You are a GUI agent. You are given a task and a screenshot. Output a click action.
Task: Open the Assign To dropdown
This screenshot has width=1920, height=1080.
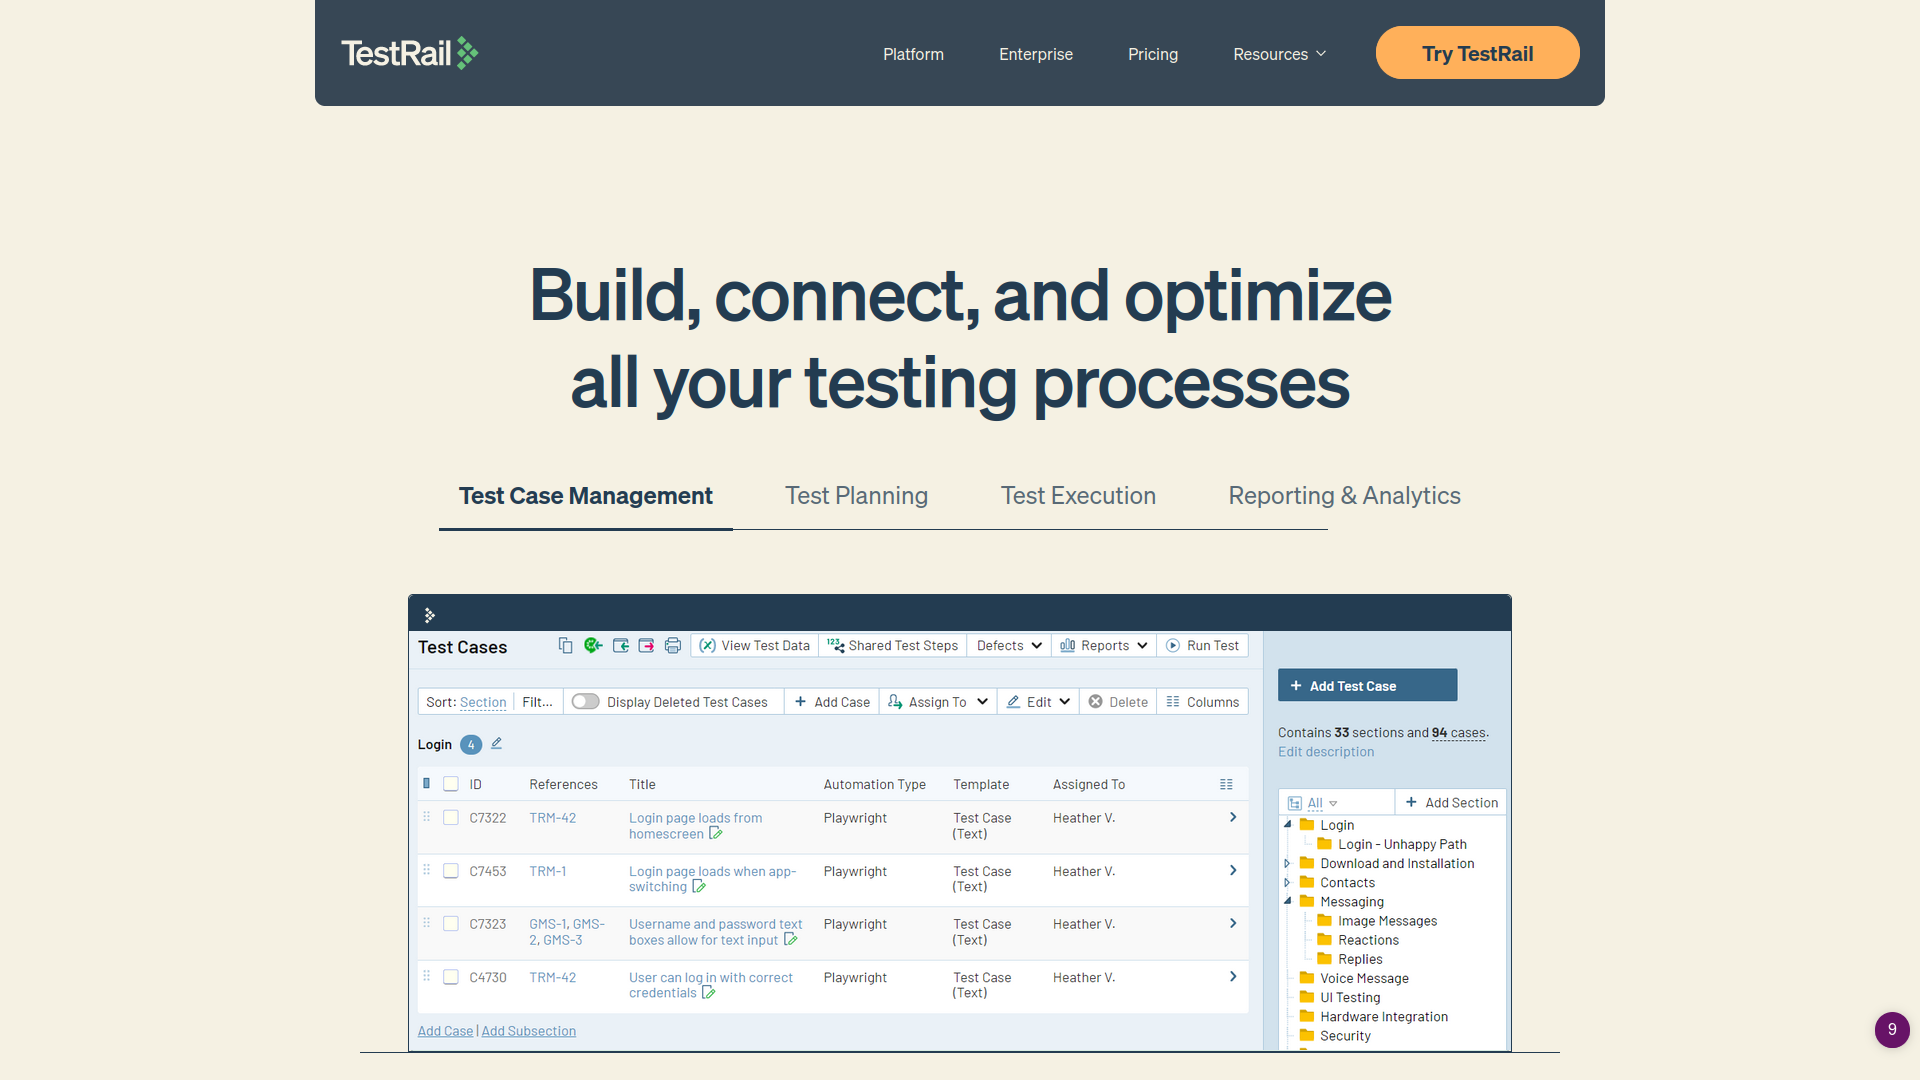tap(937, 701)
